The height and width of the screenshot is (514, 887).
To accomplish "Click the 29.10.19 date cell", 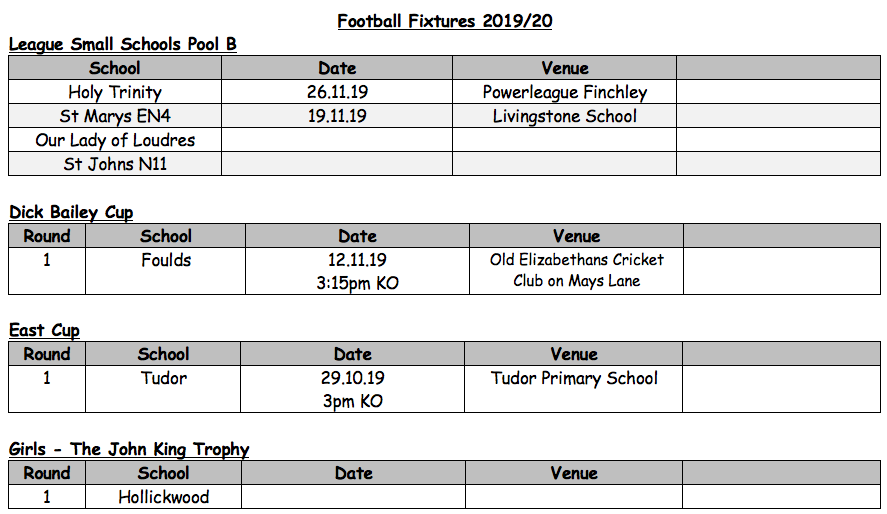I will point(352,378).
